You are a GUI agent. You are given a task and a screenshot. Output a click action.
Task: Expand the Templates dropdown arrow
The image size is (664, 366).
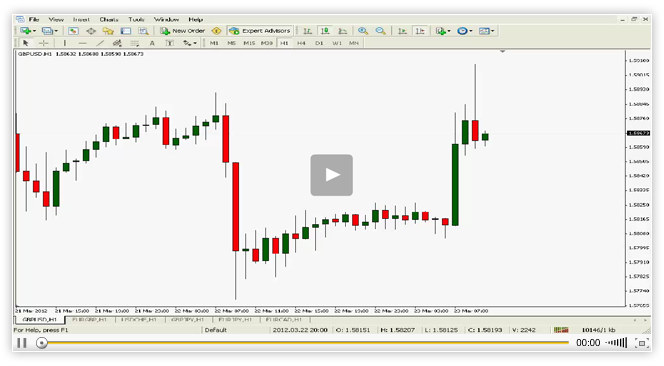pos(493,31)
